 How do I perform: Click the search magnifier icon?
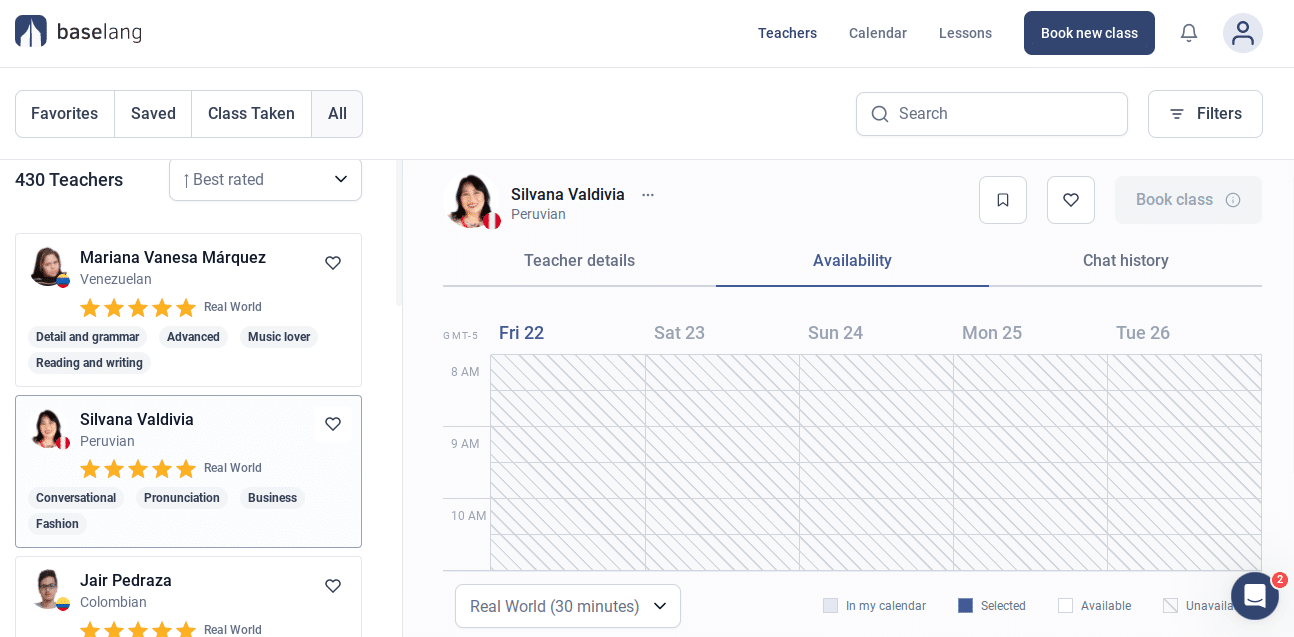(880, 114)
